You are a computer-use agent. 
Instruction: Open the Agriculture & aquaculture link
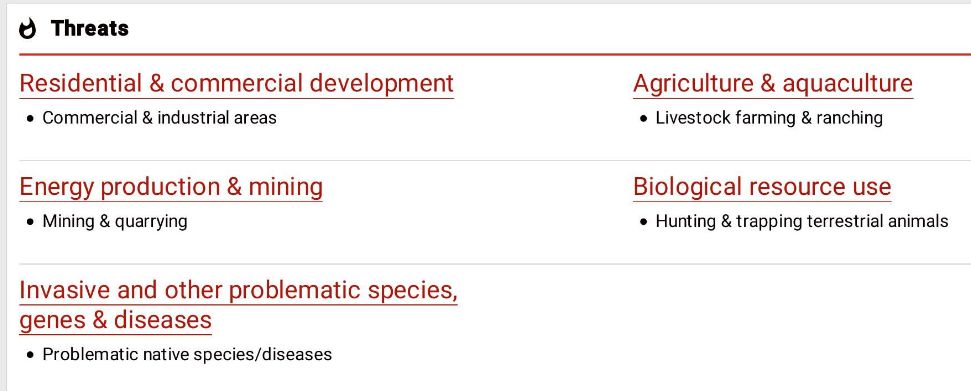coord(773,84)
